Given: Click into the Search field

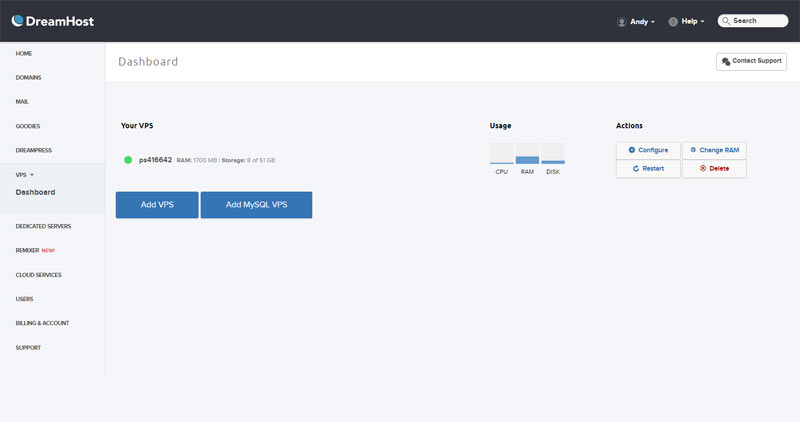Looking at the screenshot, I should (x=753, y=21).
